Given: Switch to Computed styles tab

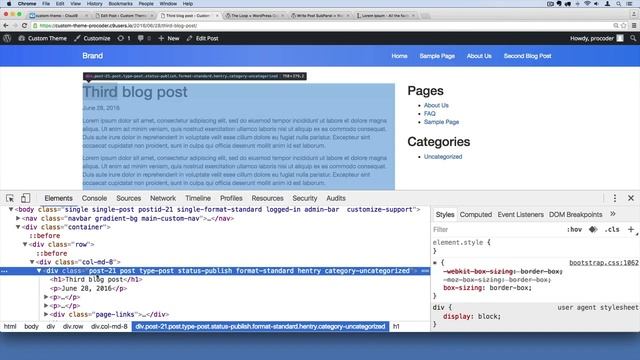Looking at the screenshot, I should click(476, 214).
